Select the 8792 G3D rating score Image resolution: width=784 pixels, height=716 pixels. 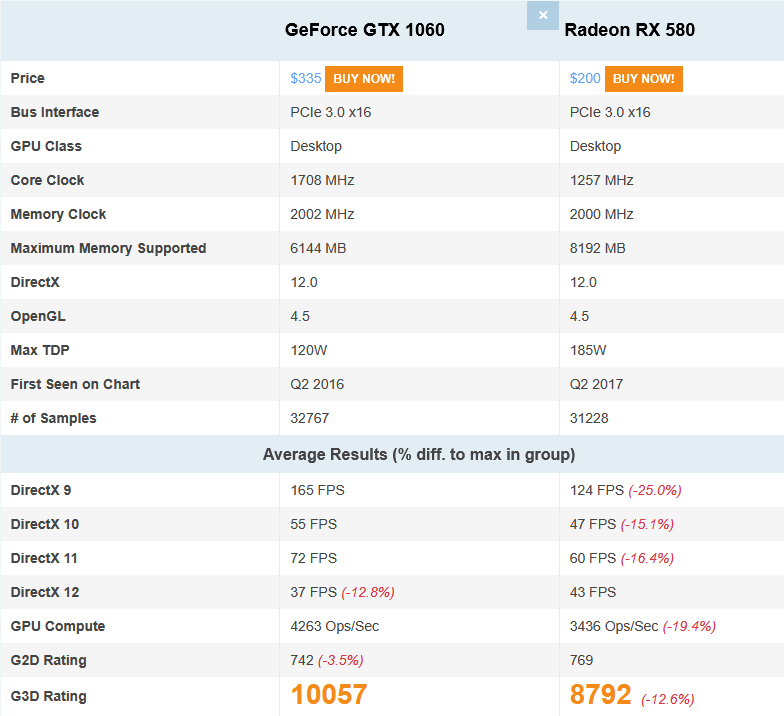click(600, 695)
